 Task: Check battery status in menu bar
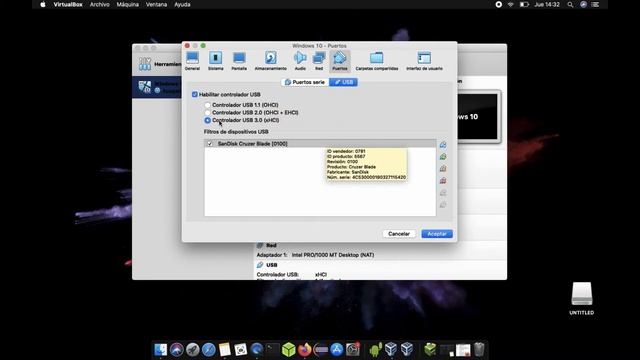coord(524,4)
